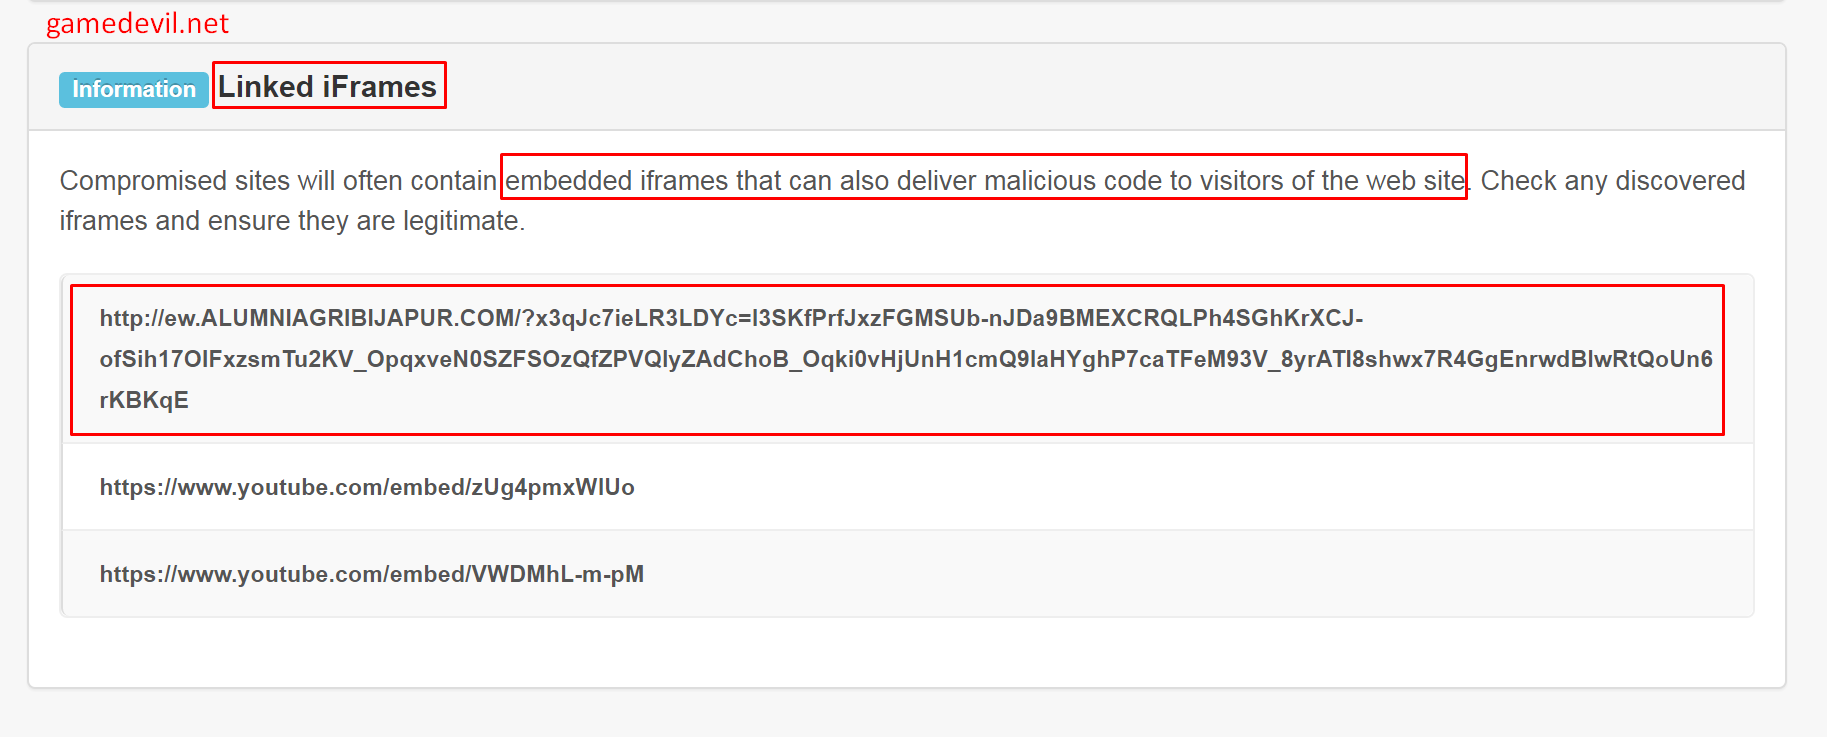Image resolution: width=1827 pixels, height=737 pixels.
Task: Click the 'Check any discovered' sentence
Action: coord(1612,181)
